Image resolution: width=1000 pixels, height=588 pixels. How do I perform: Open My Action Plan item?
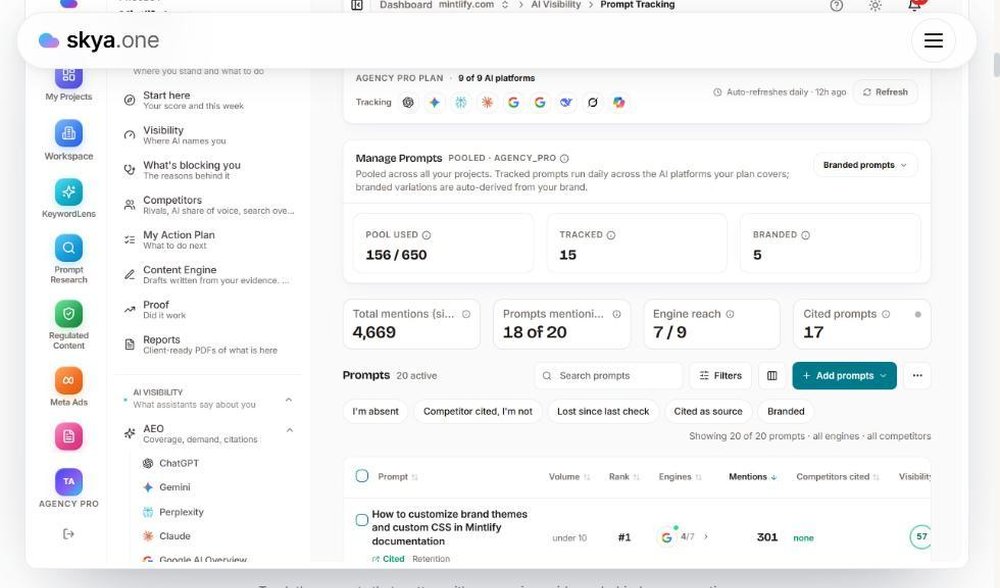click(210, 240)
